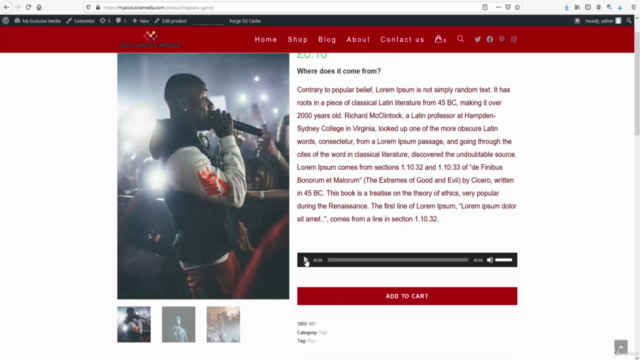Visit the Instagram profile icon
The height and width of the screenshot is (360, 640).
coord(514,40)
